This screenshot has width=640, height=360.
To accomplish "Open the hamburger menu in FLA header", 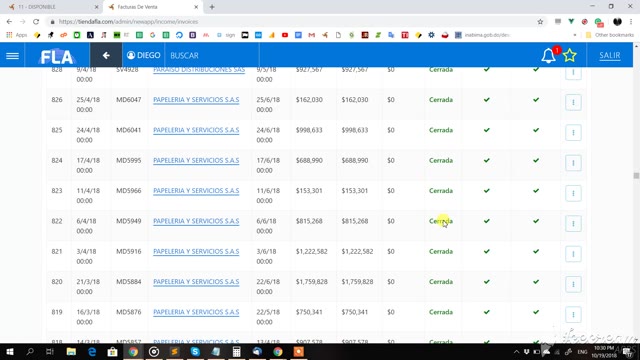I will 12,56.
